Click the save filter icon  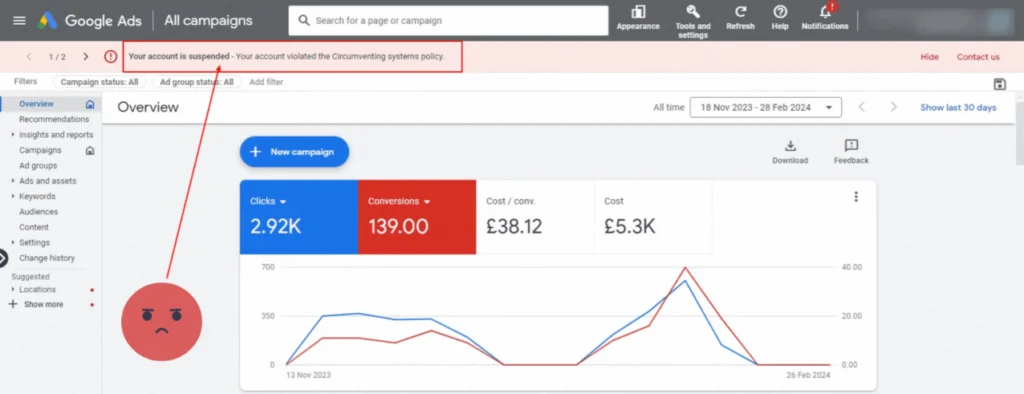coord(999,84)
